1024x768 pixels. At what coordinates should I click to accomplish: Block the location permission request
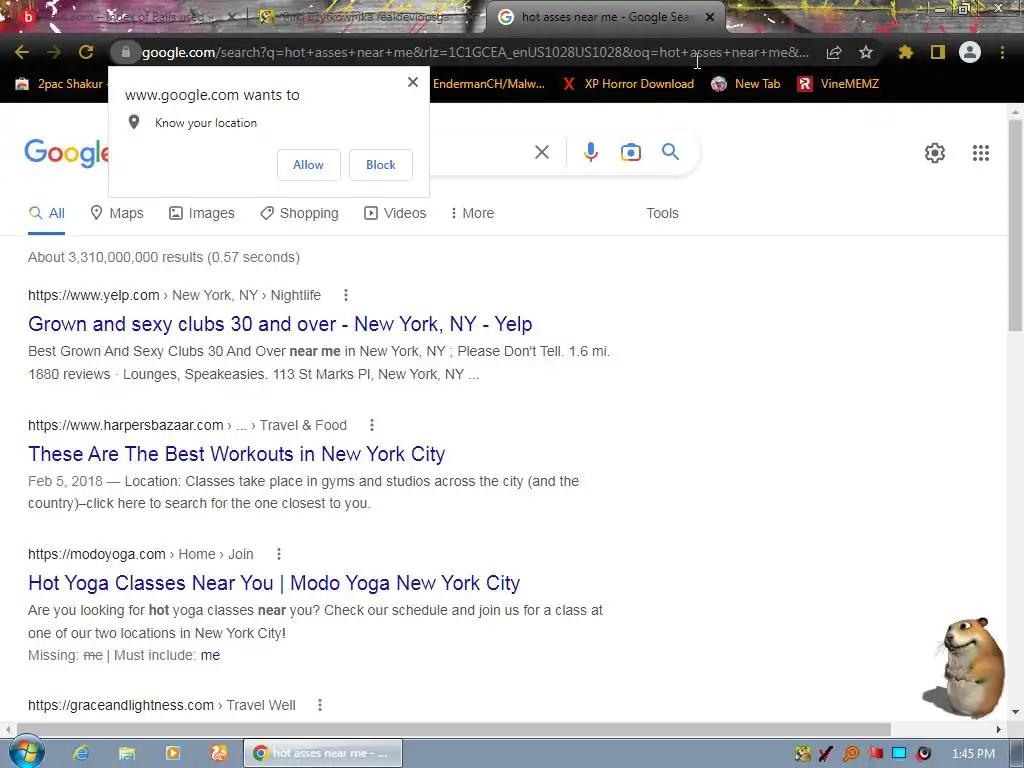pyautogui.click(x=381, y=165)
